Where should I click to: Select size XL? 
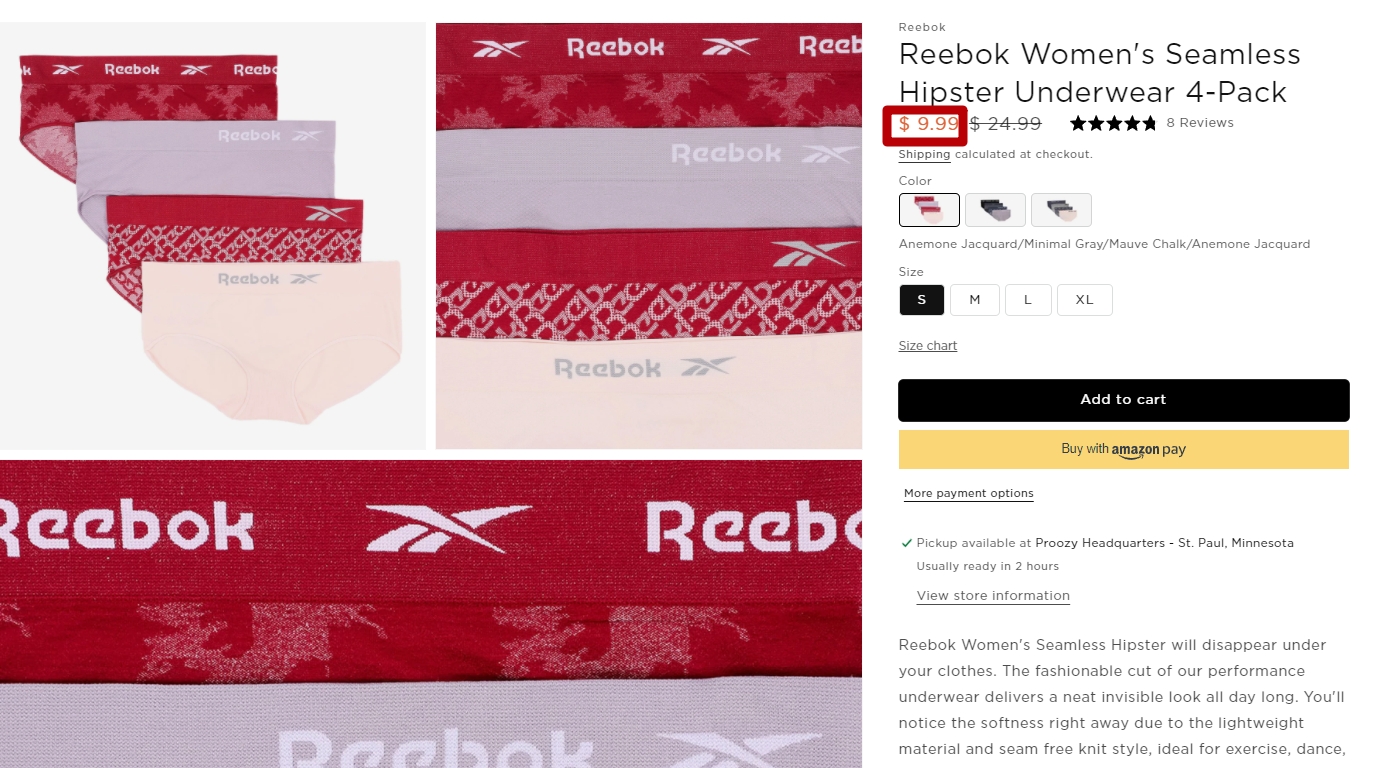(1085, 300)
